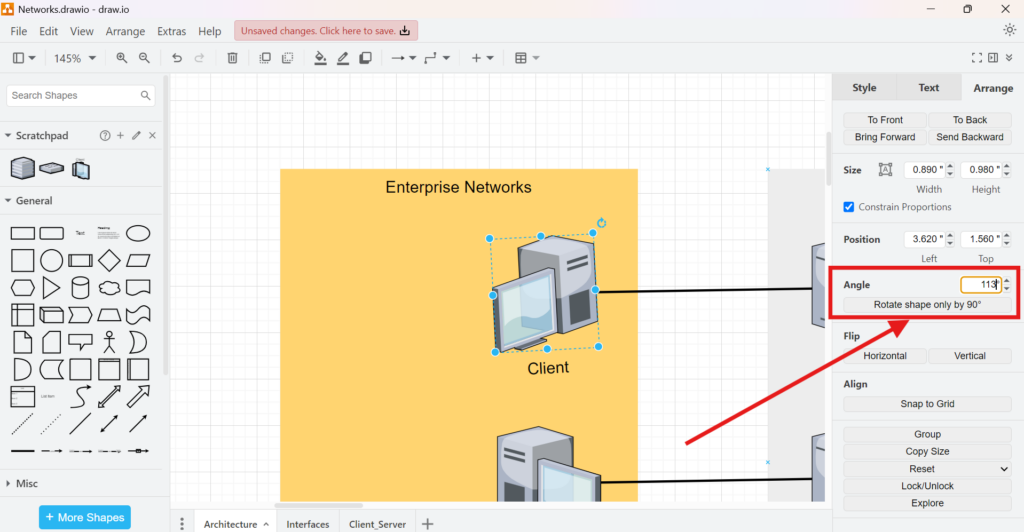The width and height of the screenshot is (1024, 532).
Task: Select the Diamond shape in General
Action: pyautogui.click(x=109, y=260)
